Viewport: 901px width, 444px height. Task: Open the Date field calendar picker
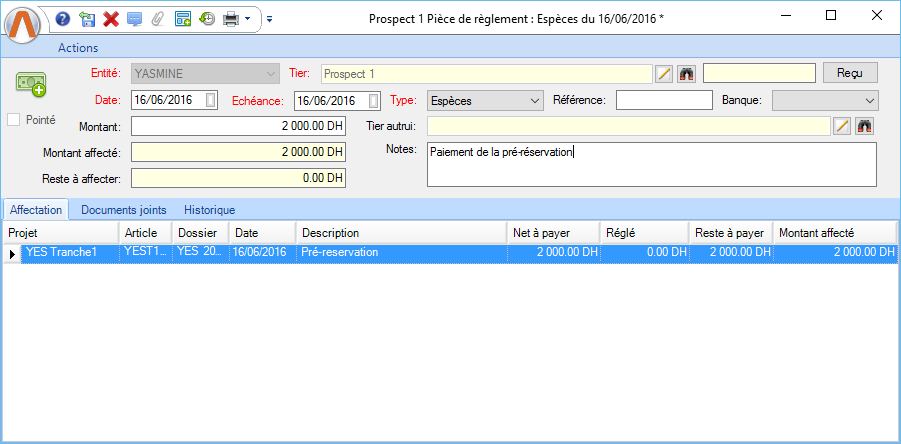[x=211, y=100]
